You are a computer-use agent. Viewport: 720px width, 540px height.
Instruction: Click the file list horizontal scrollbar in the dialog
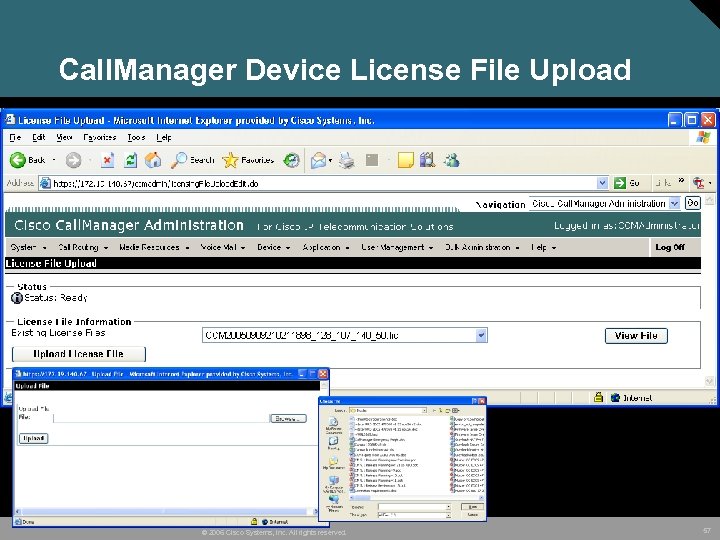[417, 497]
